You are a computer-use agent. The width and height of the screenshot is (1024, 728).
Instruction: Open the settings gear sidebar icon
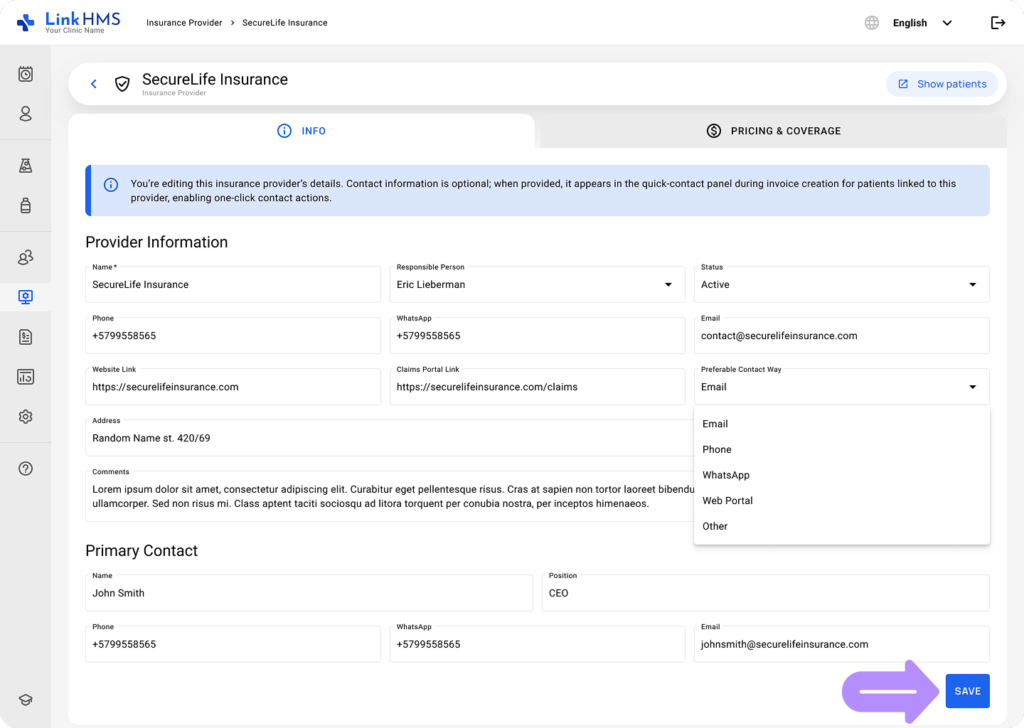(x=25, y=417)
